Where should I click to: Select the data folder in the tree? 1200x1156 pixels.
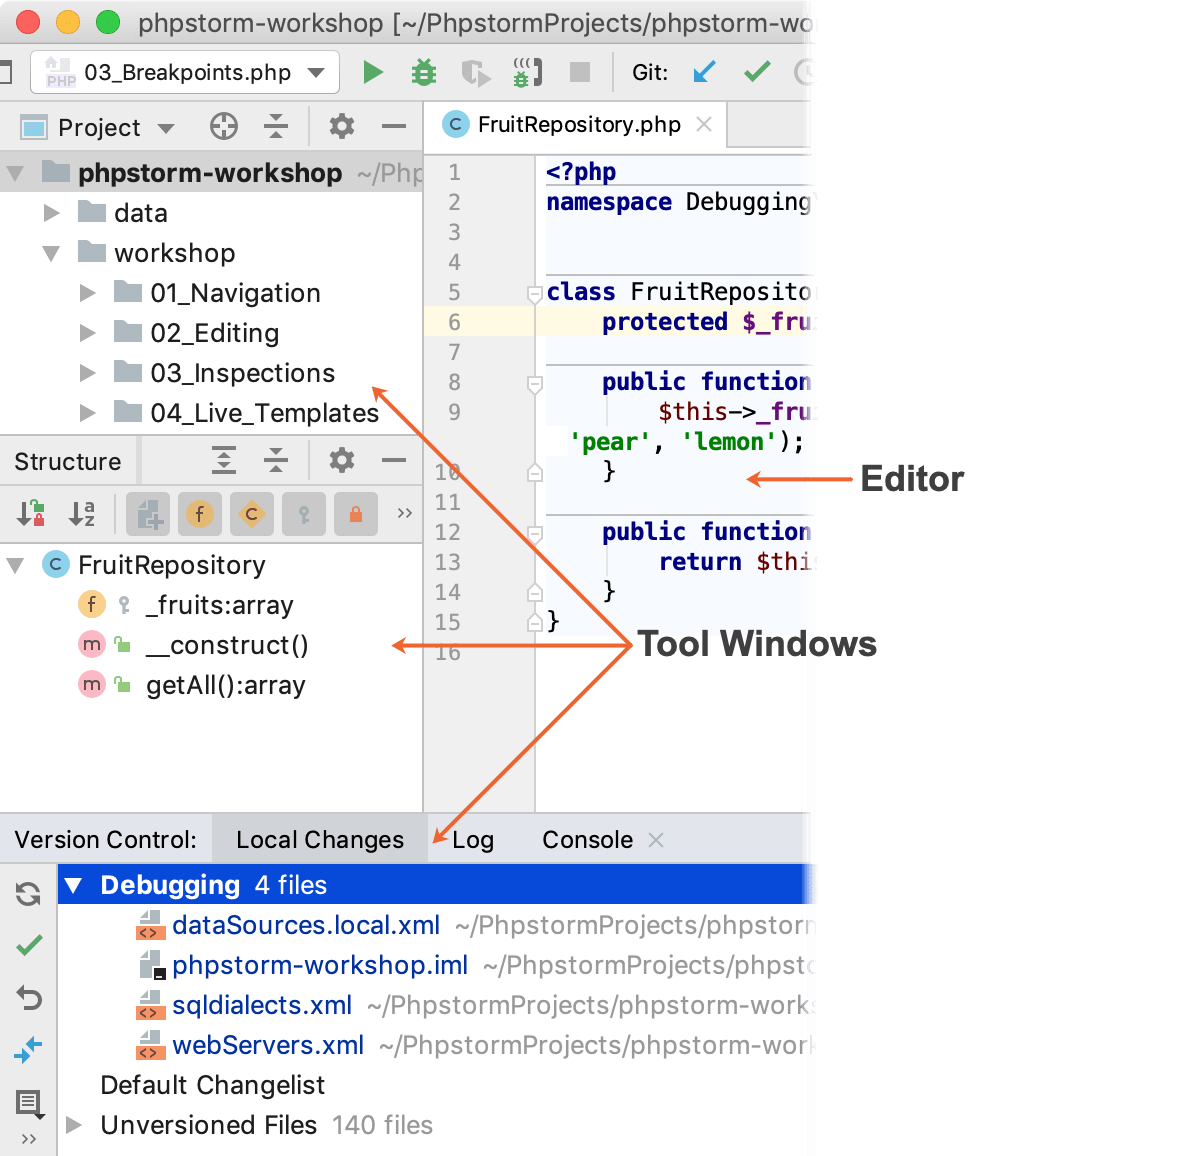click(211, 213)
